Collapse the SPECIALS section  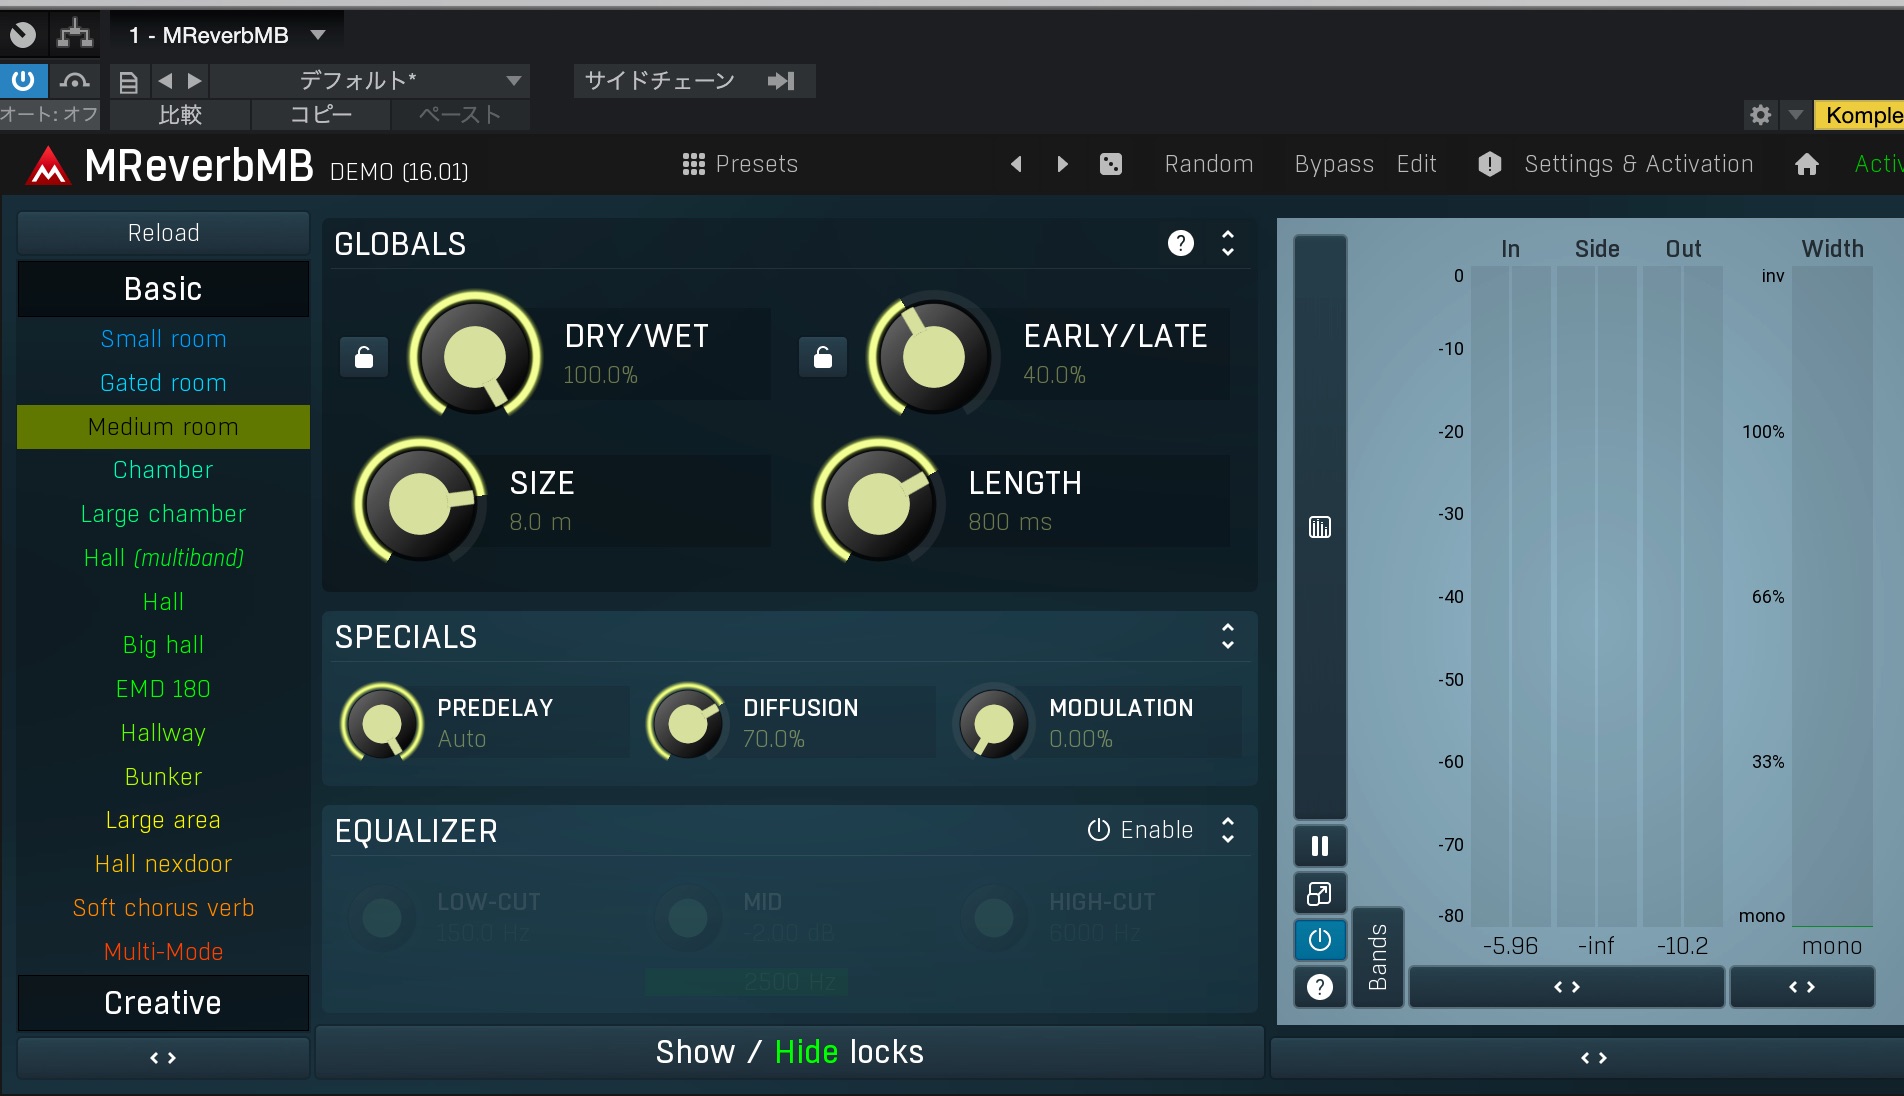click(1227, 636)
